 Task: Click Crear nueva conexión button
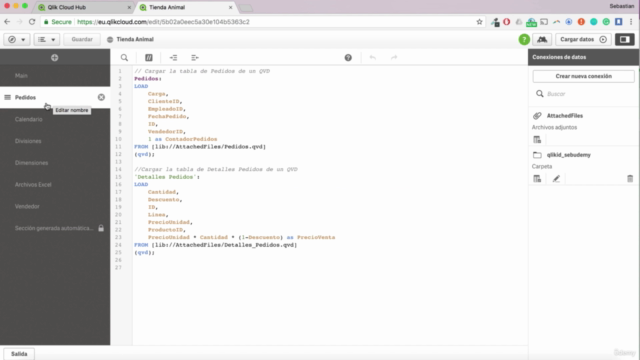click(583, 76)
